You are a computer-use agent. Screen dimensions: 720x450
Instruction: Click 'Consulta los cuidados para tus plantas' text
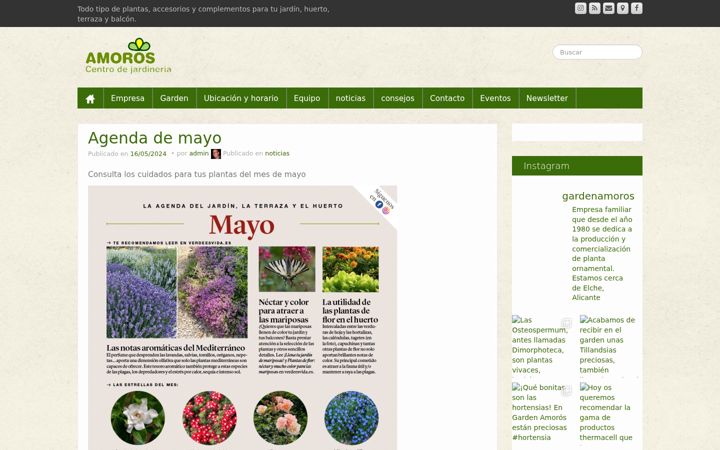tap(197, 174)
